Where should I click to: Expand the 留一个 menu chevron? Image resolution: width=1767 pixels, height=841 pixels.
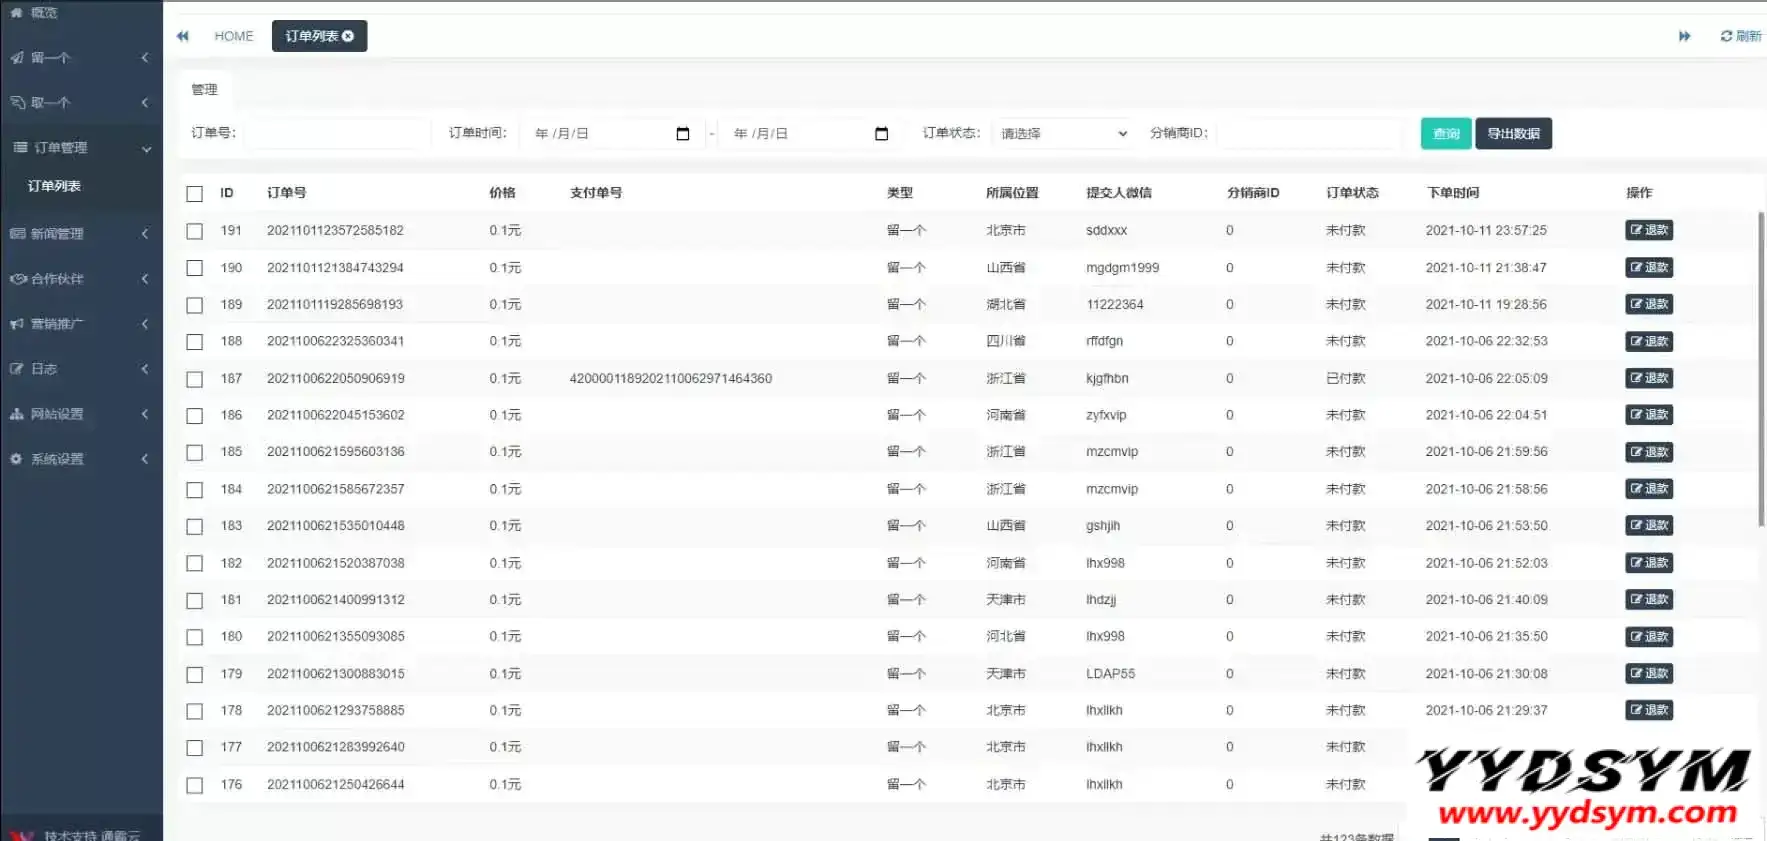[145, 58]
